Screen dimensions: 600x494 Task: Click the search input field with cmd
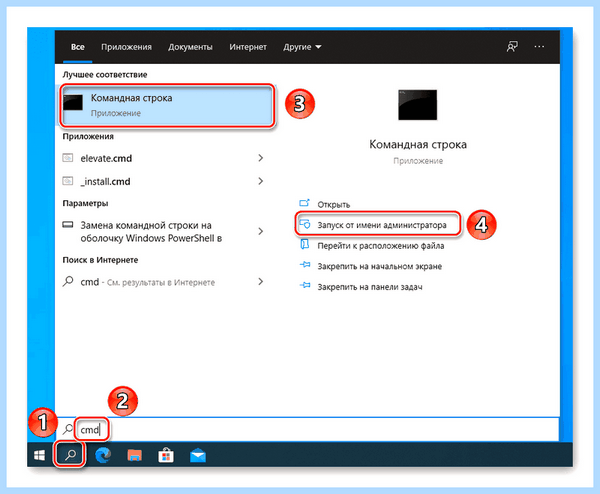coord(307,429)
